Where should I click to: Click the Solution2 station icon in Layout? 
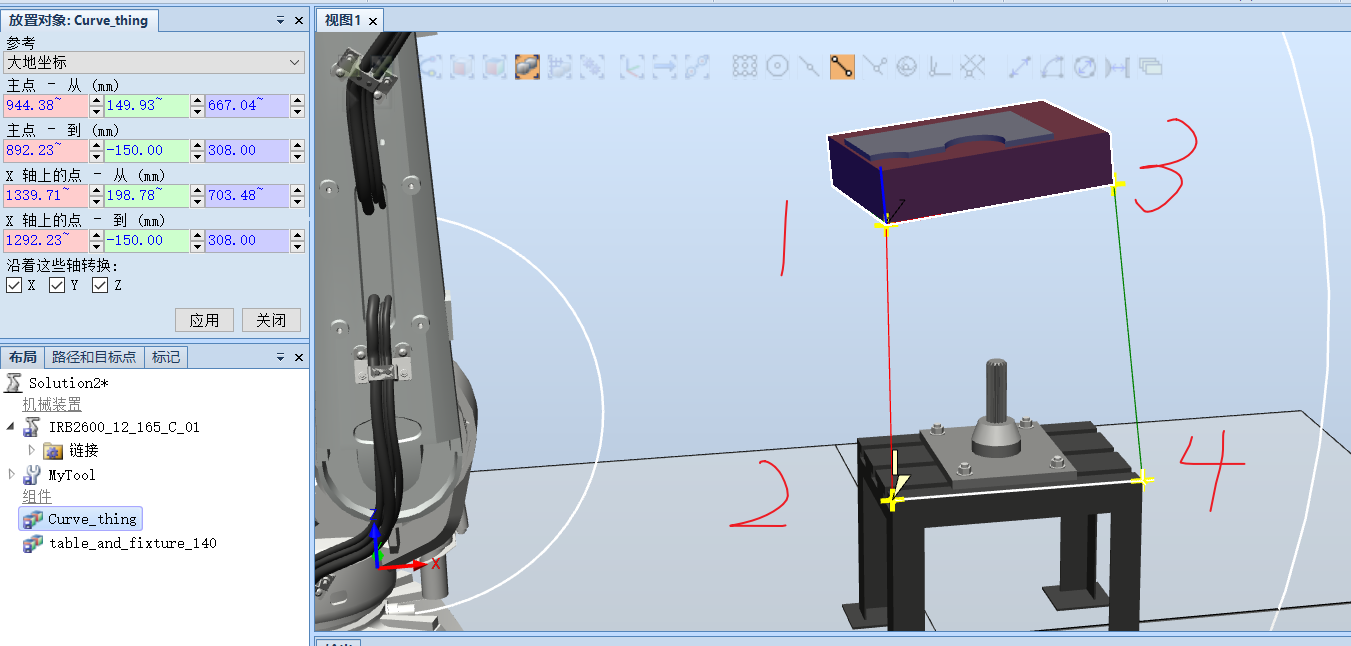(x=15, y=382)
